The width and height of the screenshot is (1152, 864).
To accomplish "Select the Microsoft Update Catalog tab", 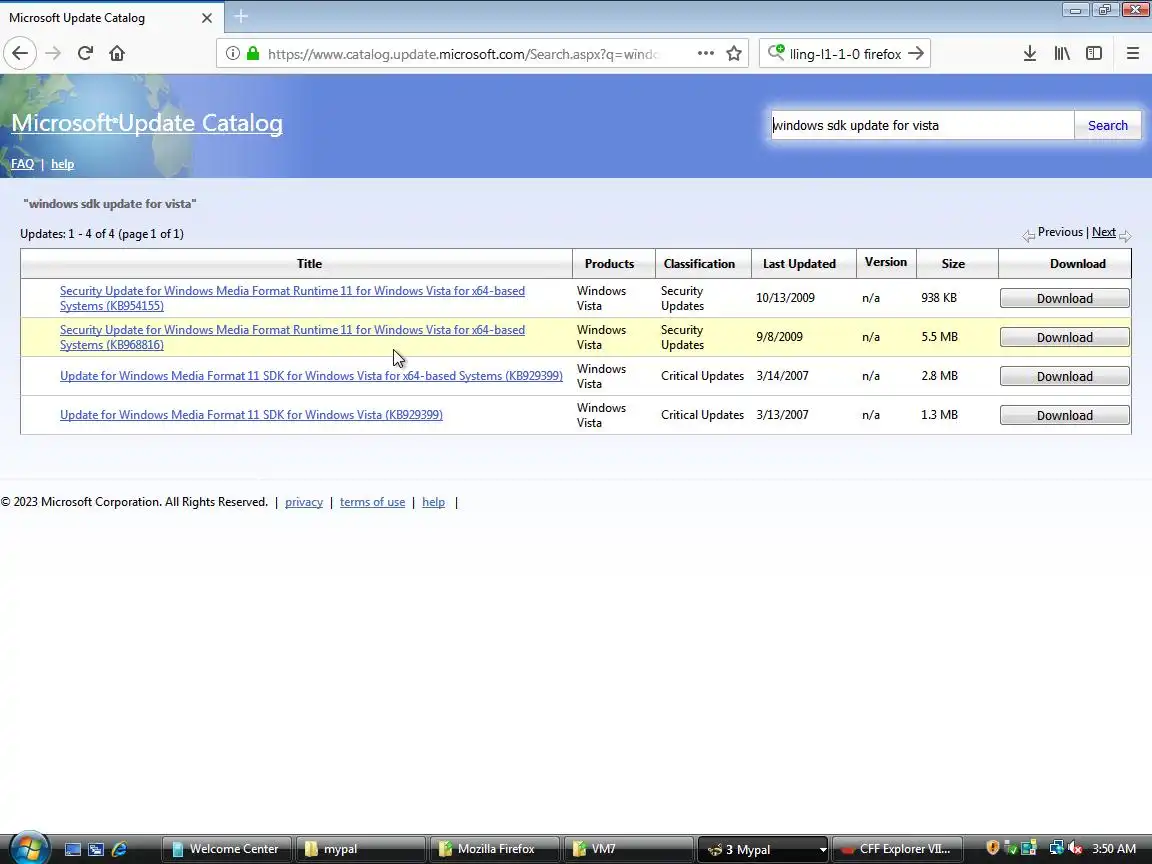I will click(112, 18).
